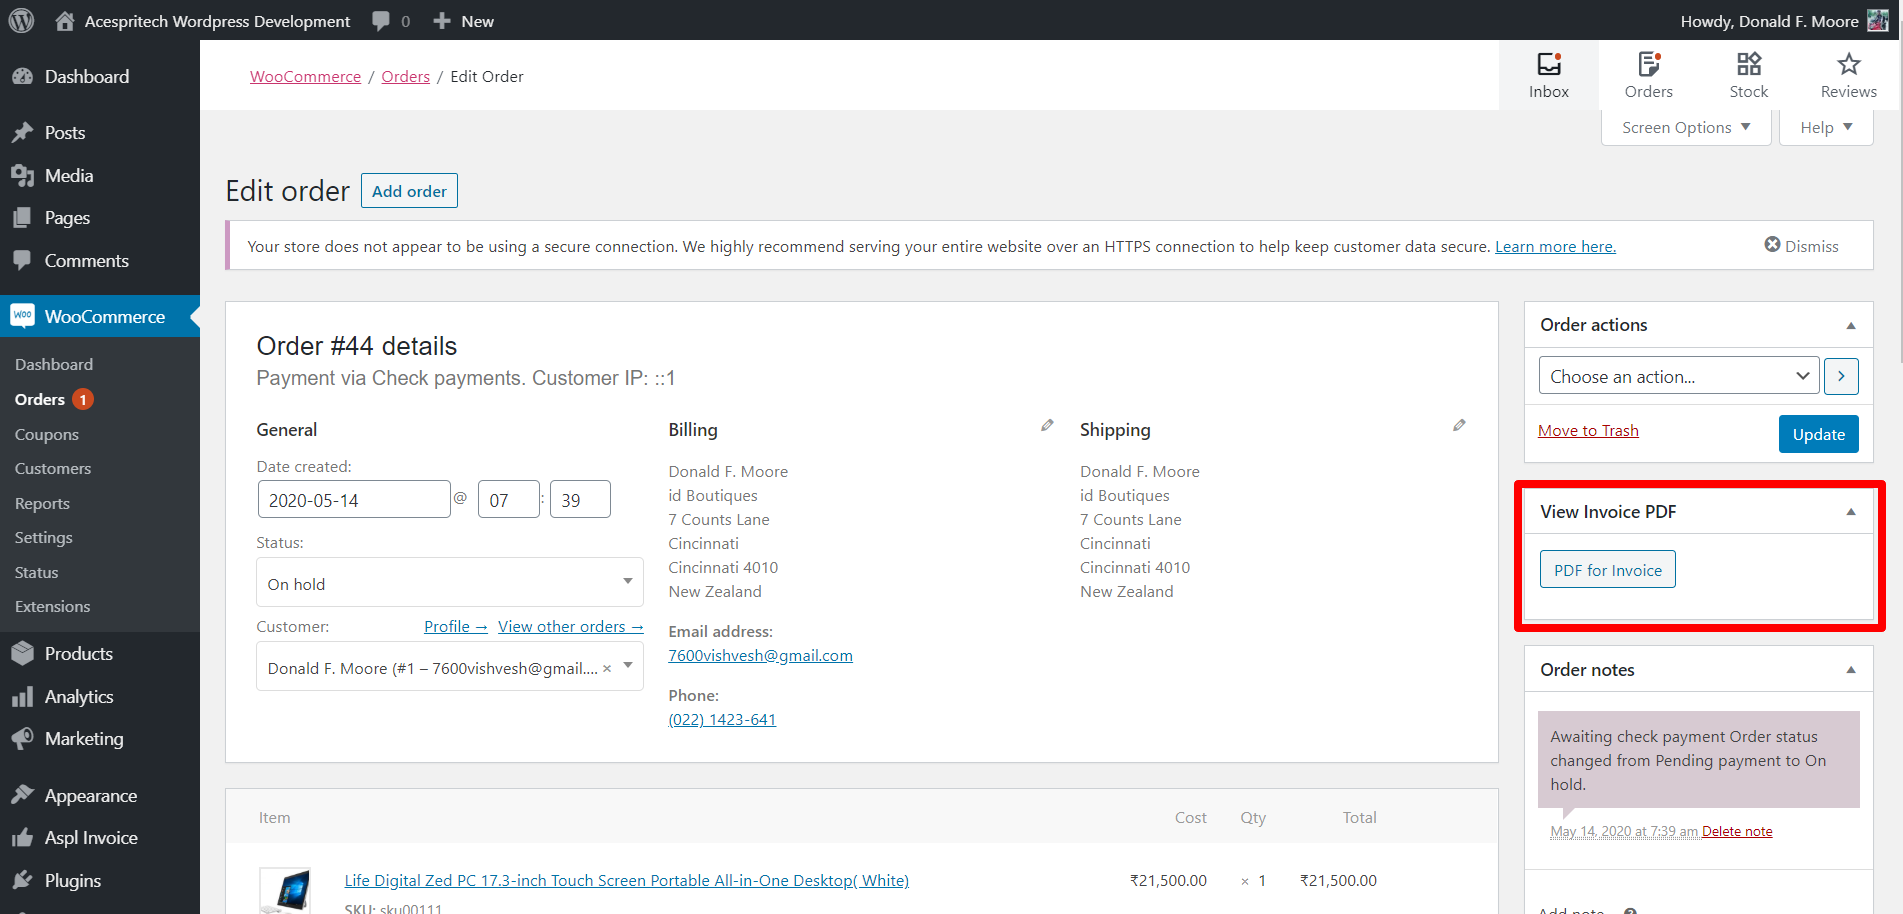Viewport: 1903px width, 914px height.
Task: Collapse the View Invoice PDF panel
Action: (x=1851, y=511)
